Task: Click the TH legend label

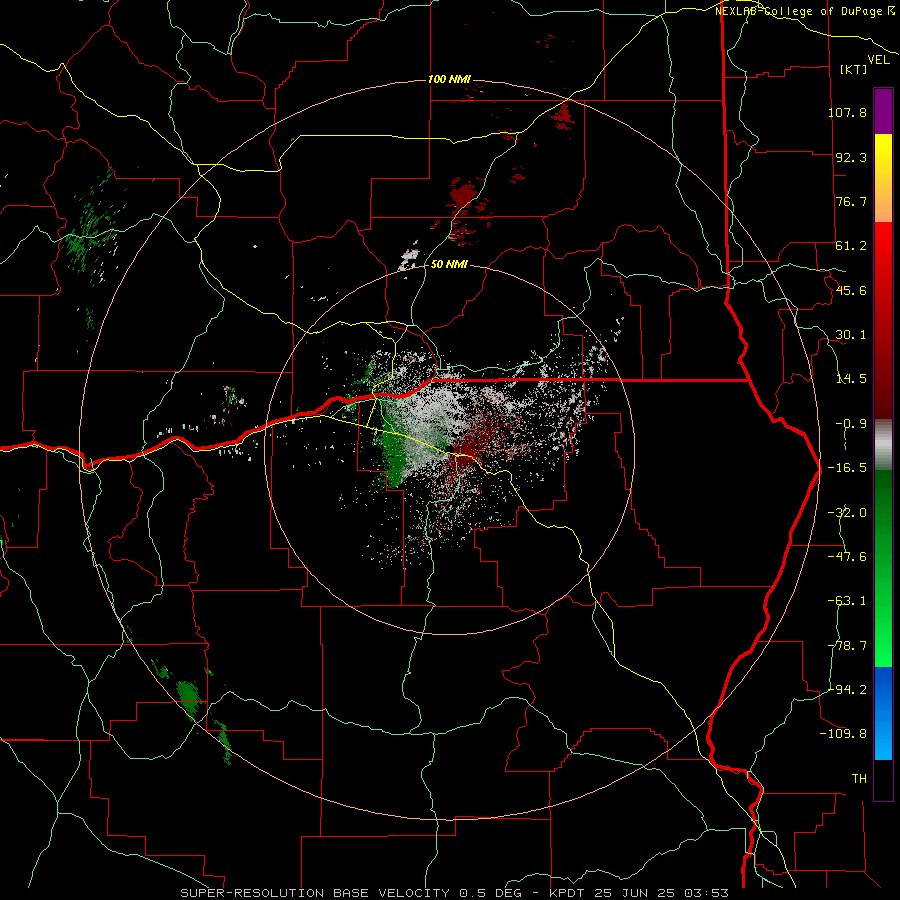Action: [859, 779]
